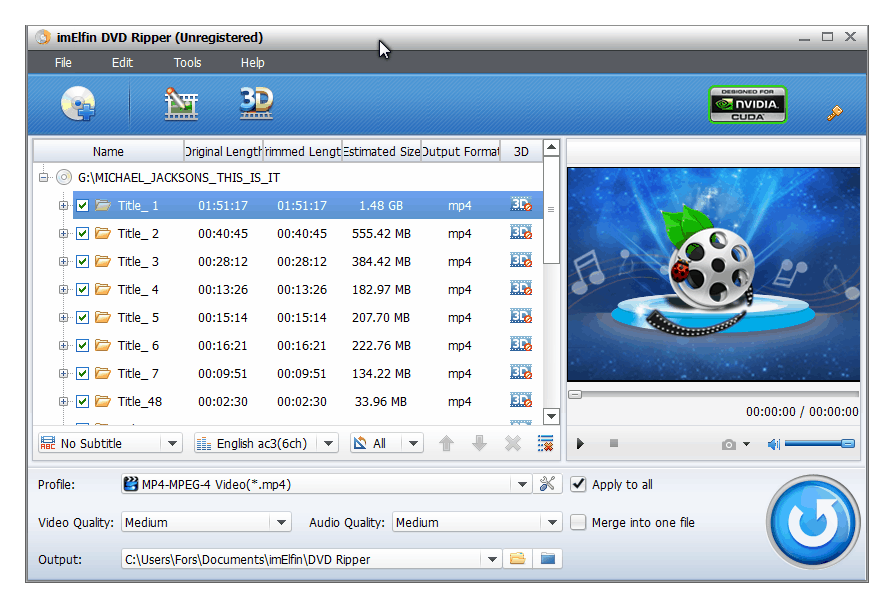Expand the Title_ 1 tree node
The width and height of the screenshot is (894, 608).
tap(63, 205)
